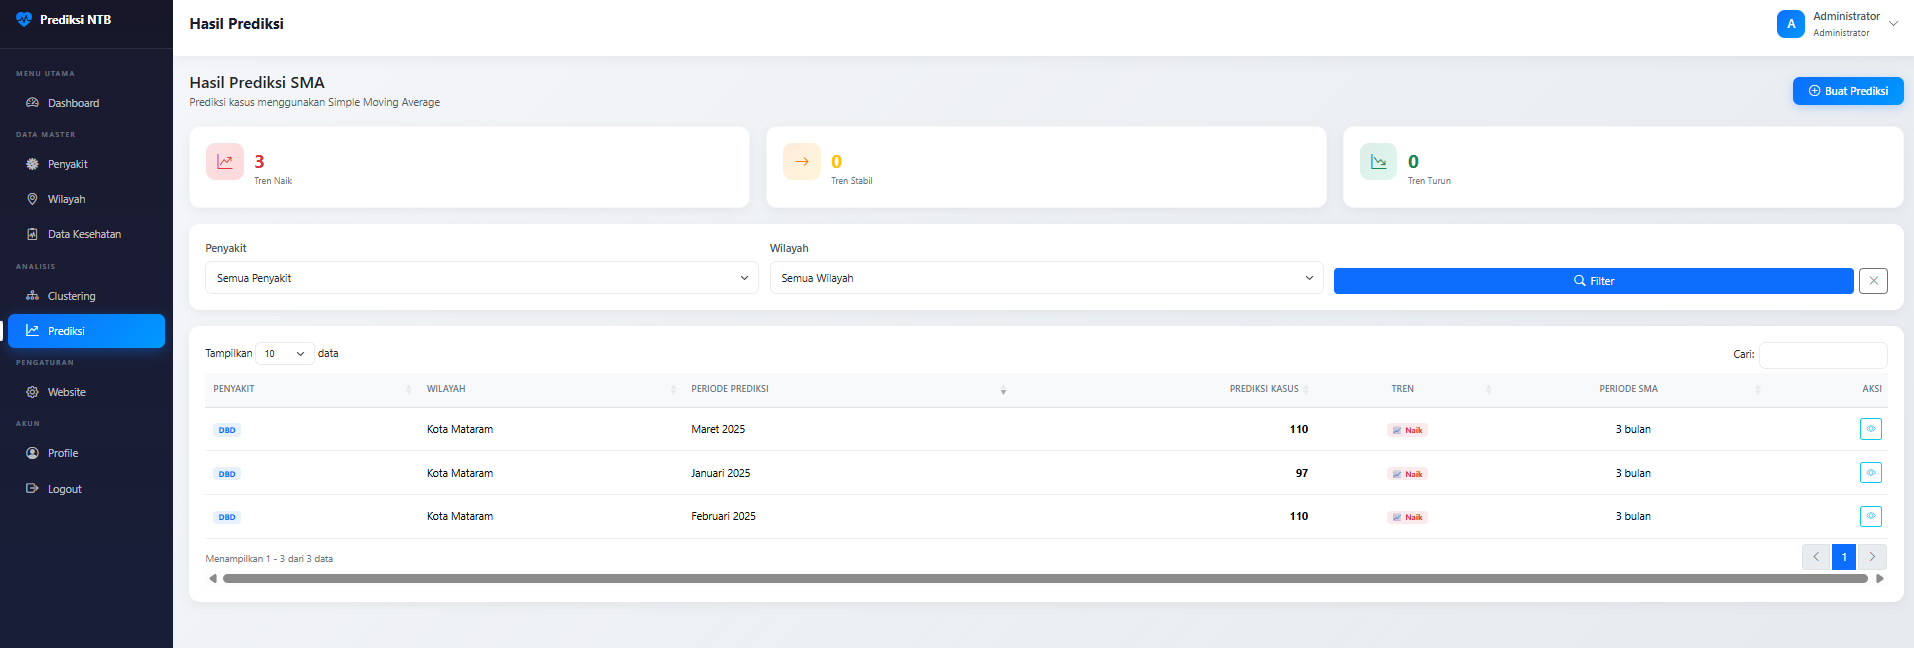Click the orange Tren Stabil arrow icon
The width and height of the screenshot is (1914, 648).
click(802, 162)
